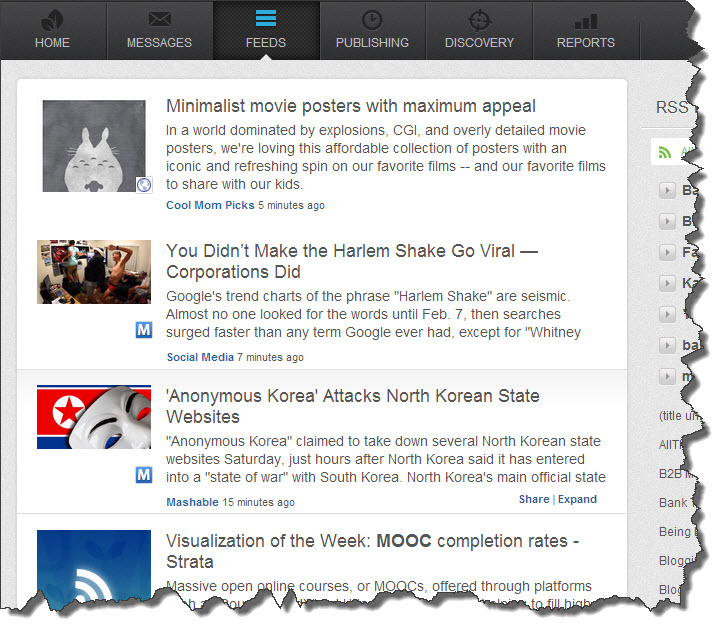727x634 pixels.
Task: Open the Mashable source link
Action: point(192,502)
